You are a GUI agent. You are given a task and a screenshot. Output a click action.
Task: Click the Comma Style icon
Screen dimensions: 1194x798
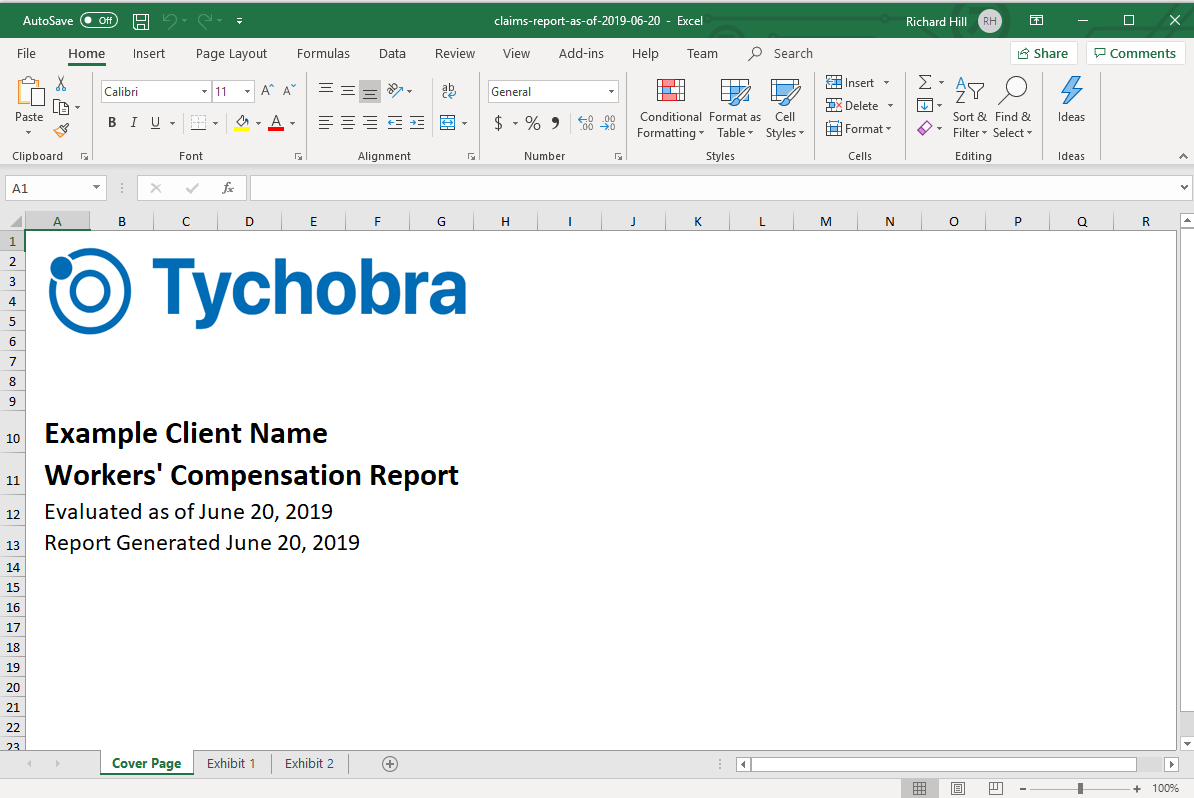click(555, 123)
